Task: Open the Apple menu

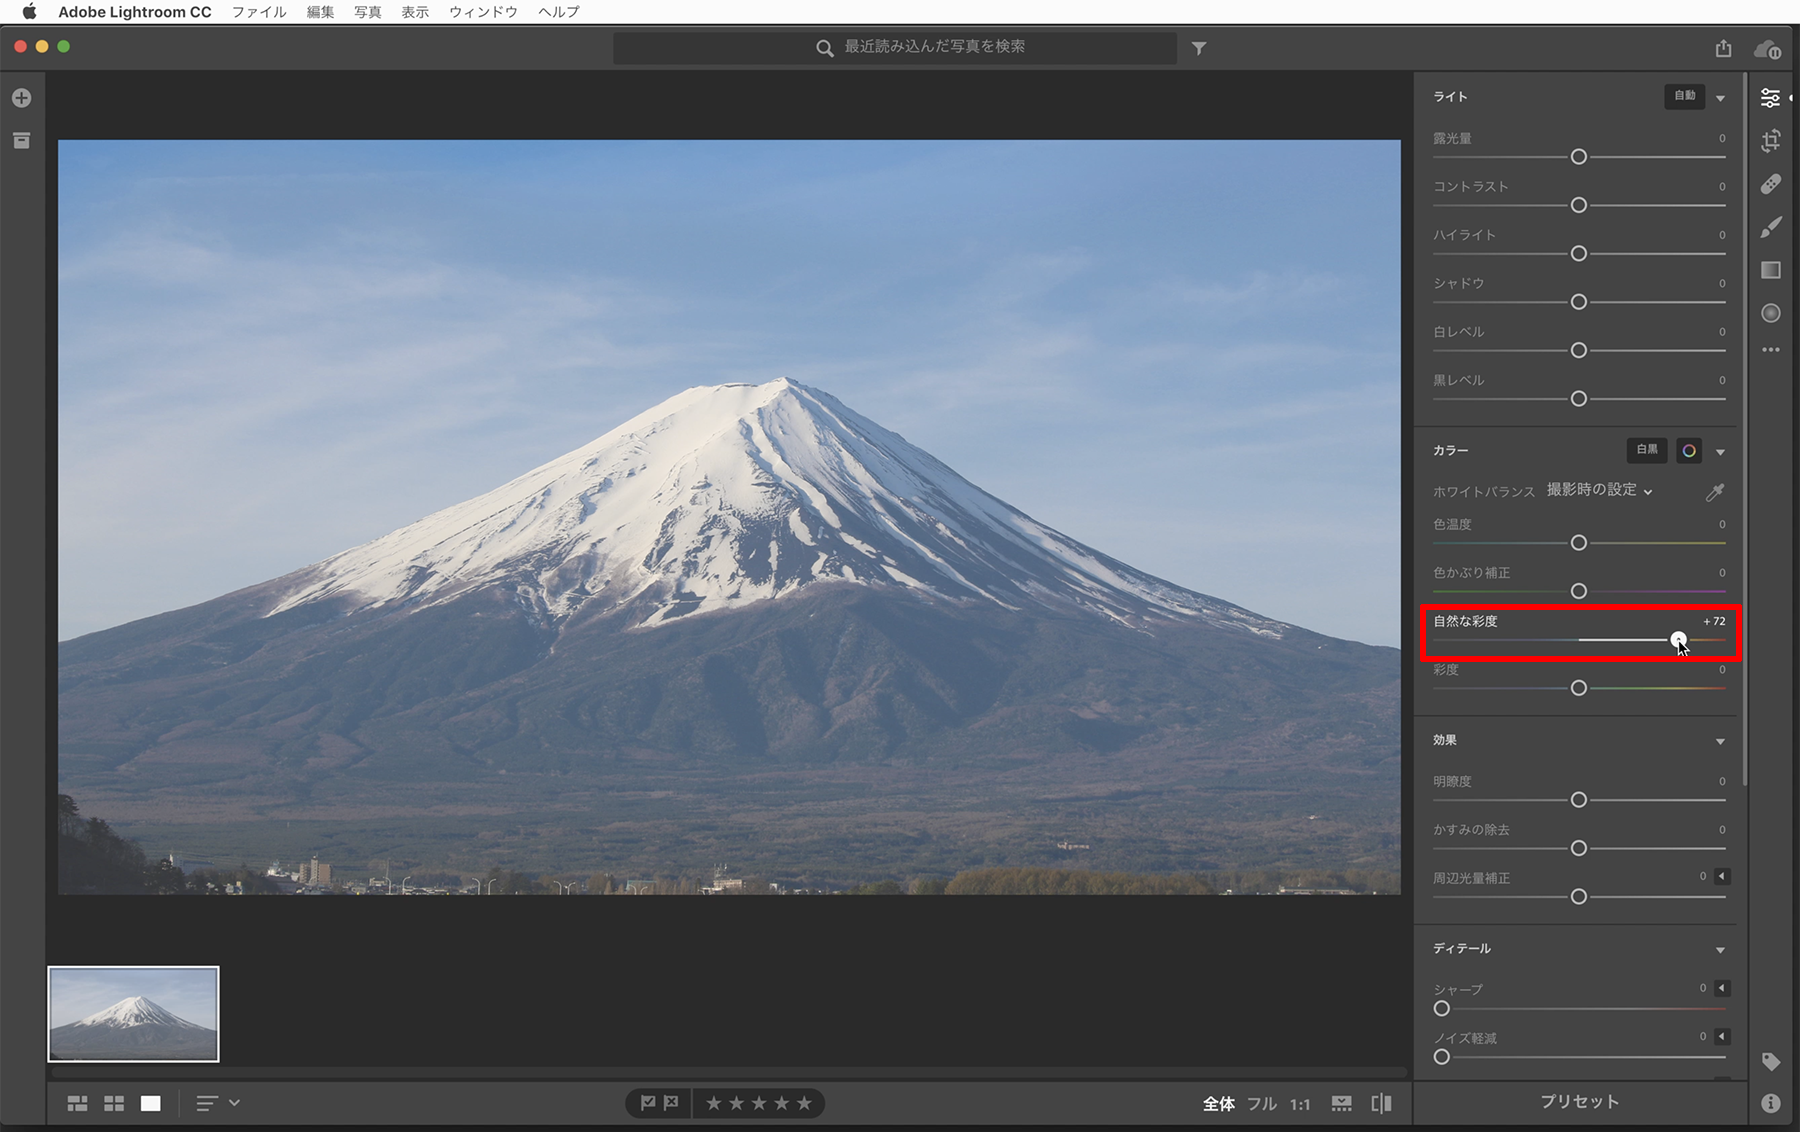Action: coord(29,12)
